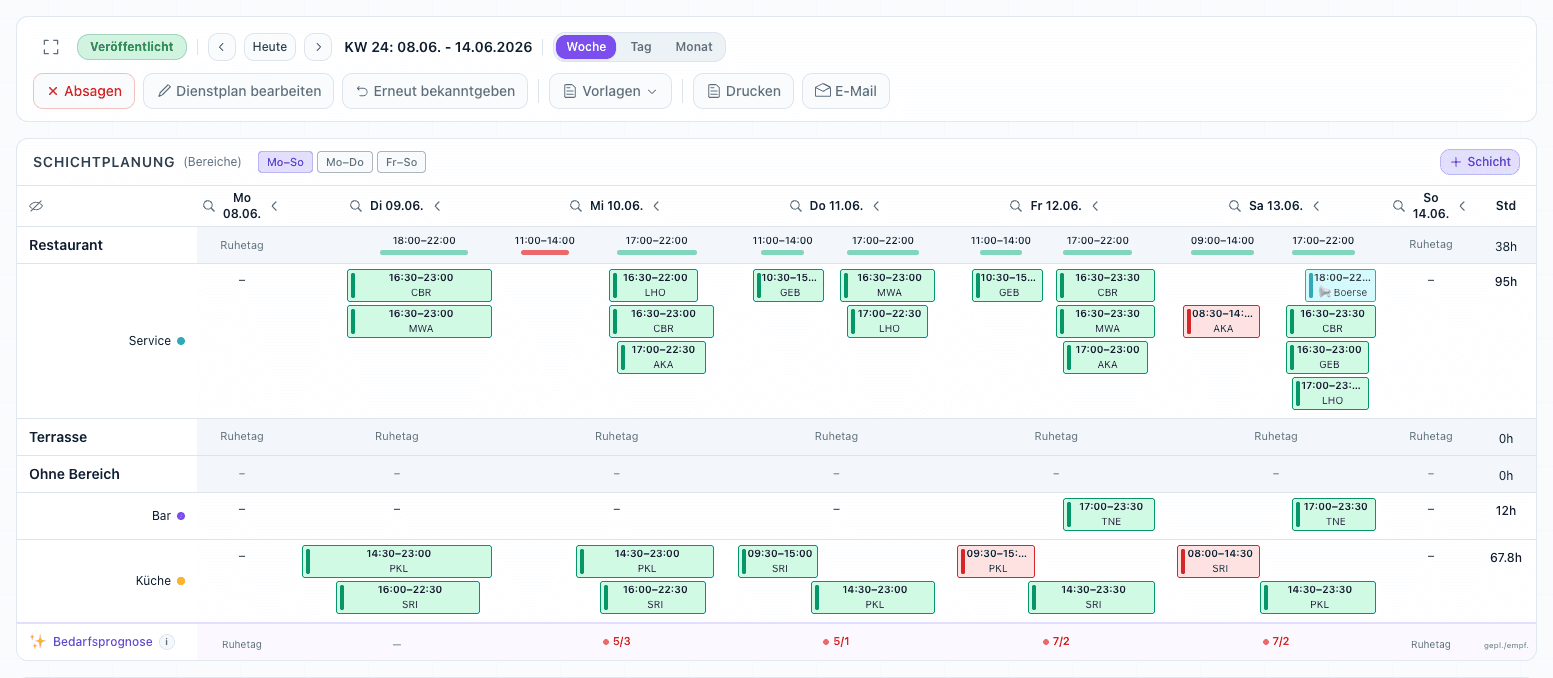The width and height of the screenshot is (1553, 678).
Task: Enter fullscreen mode with the expand icon
Action: pos(51,47)
